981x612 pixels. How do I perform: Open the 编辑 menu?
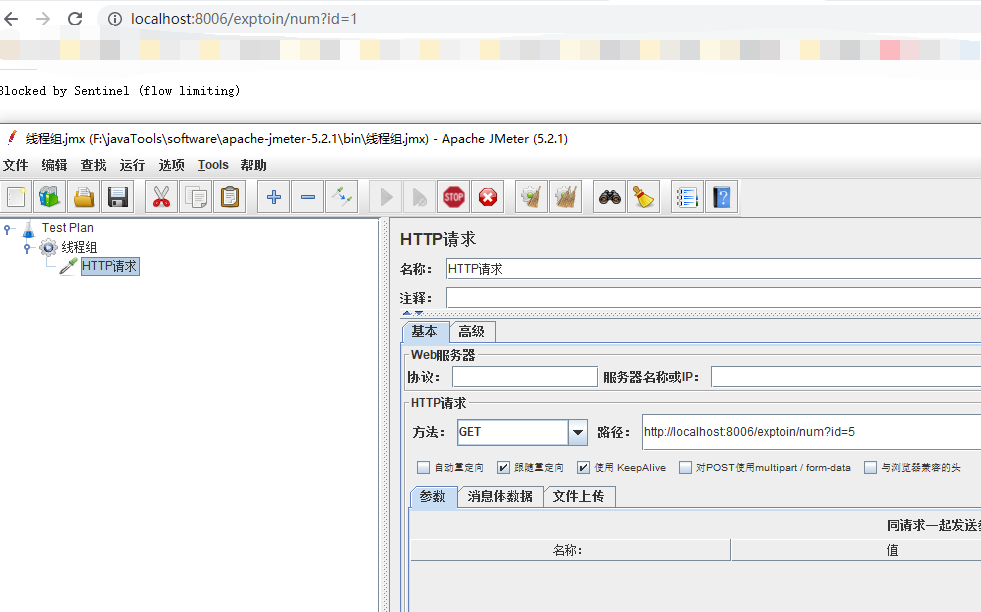54,165
